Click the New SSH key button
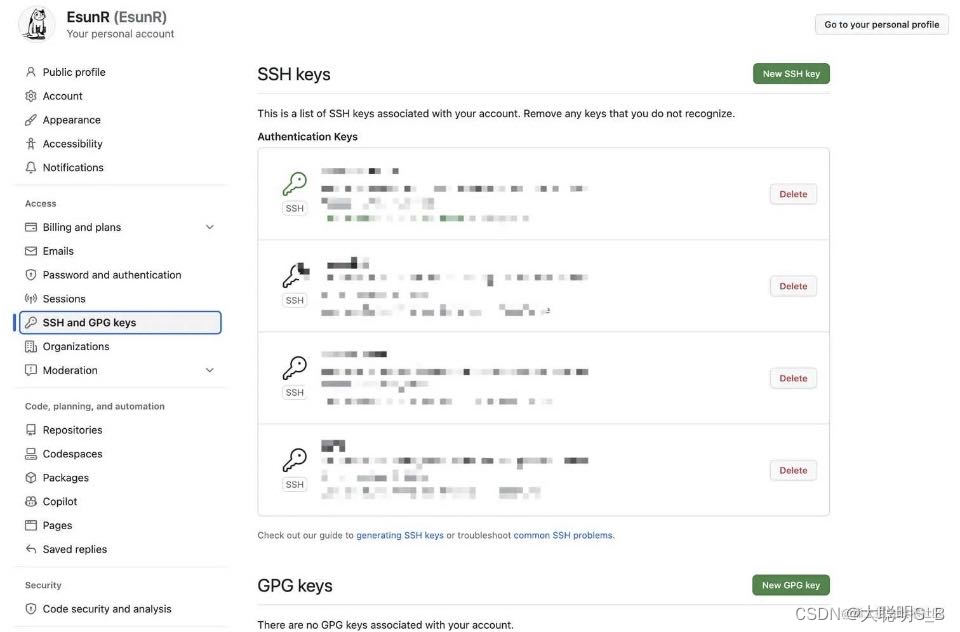Screen dimensions: 960x632 791,72
